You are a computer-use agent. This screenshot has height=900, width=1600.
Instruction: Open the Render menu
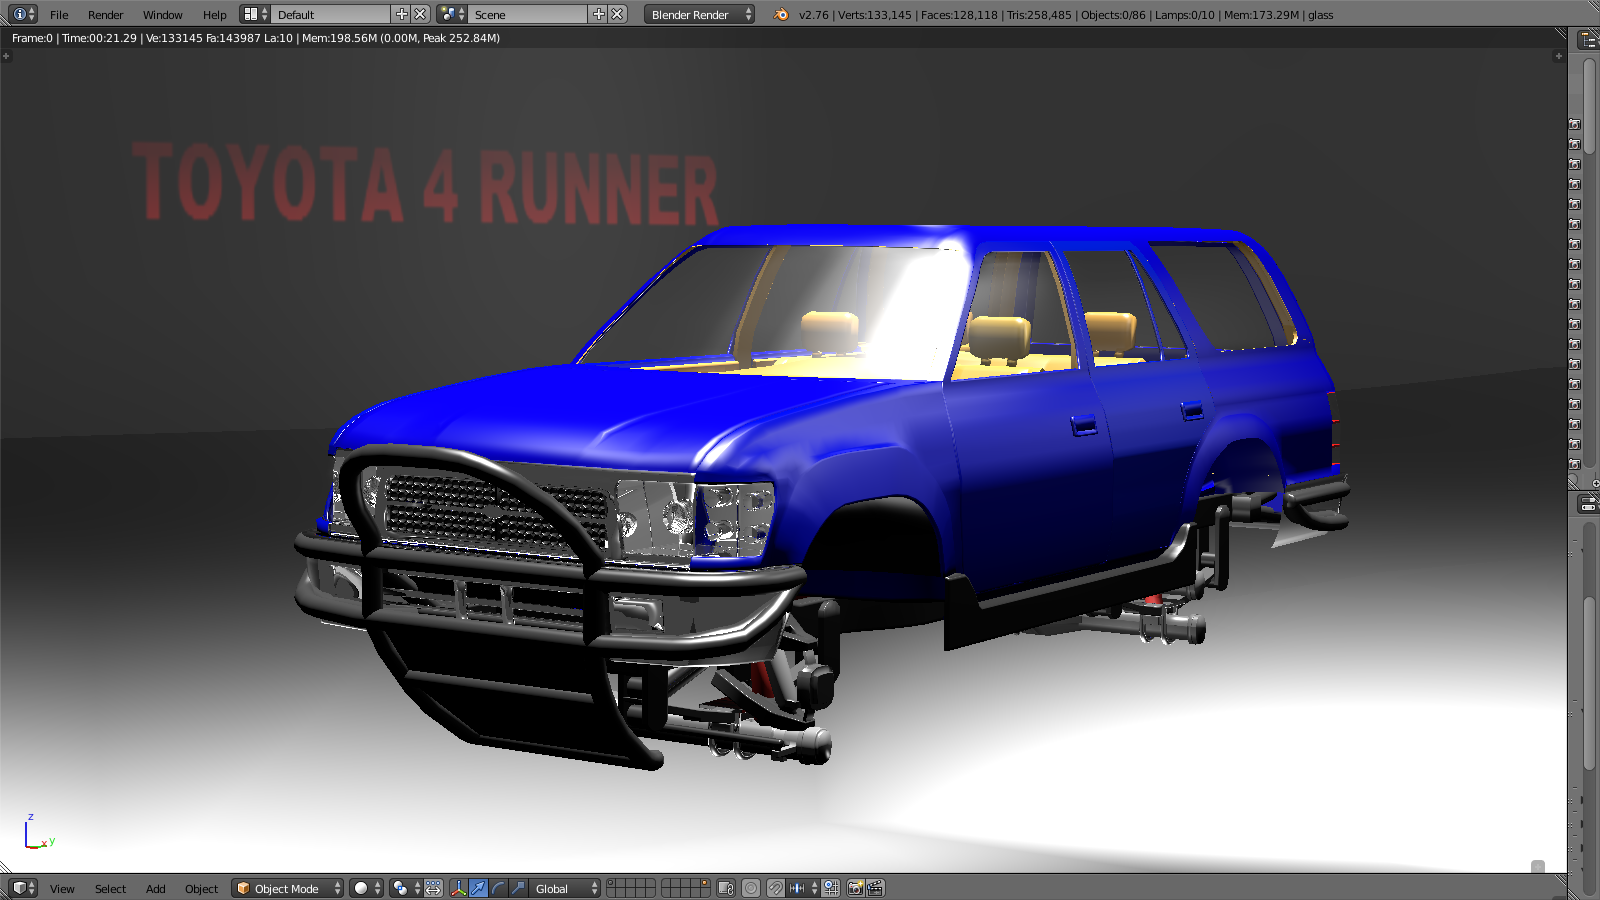pos(105,15)
